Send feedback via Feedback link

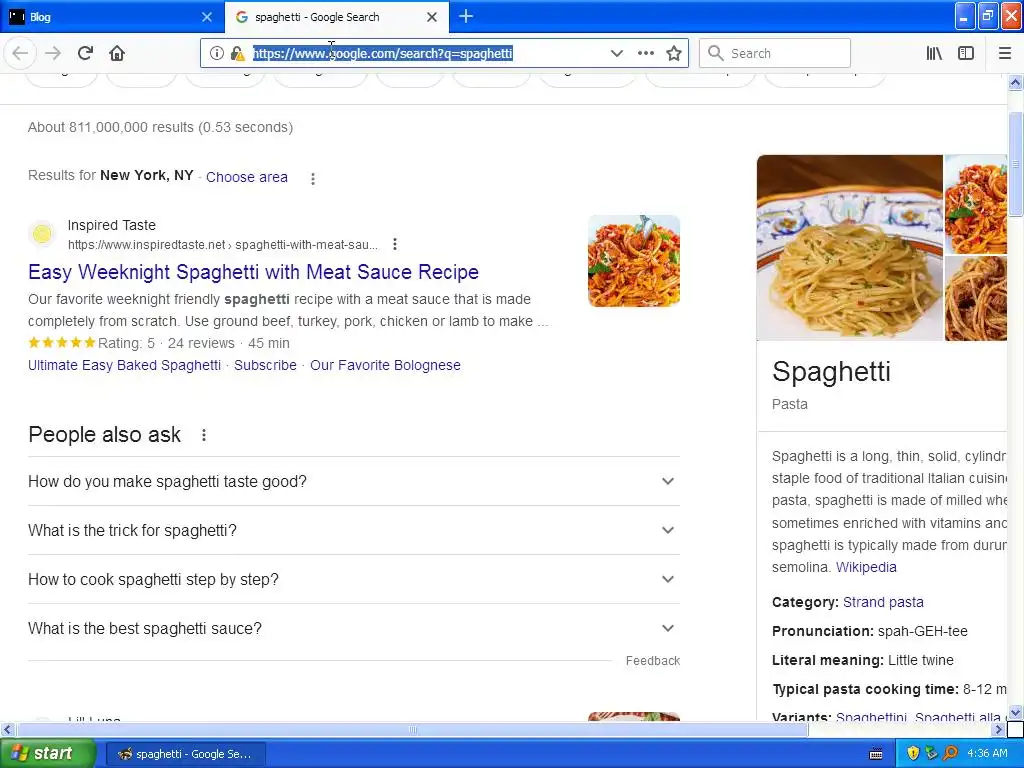coord(652,661)
